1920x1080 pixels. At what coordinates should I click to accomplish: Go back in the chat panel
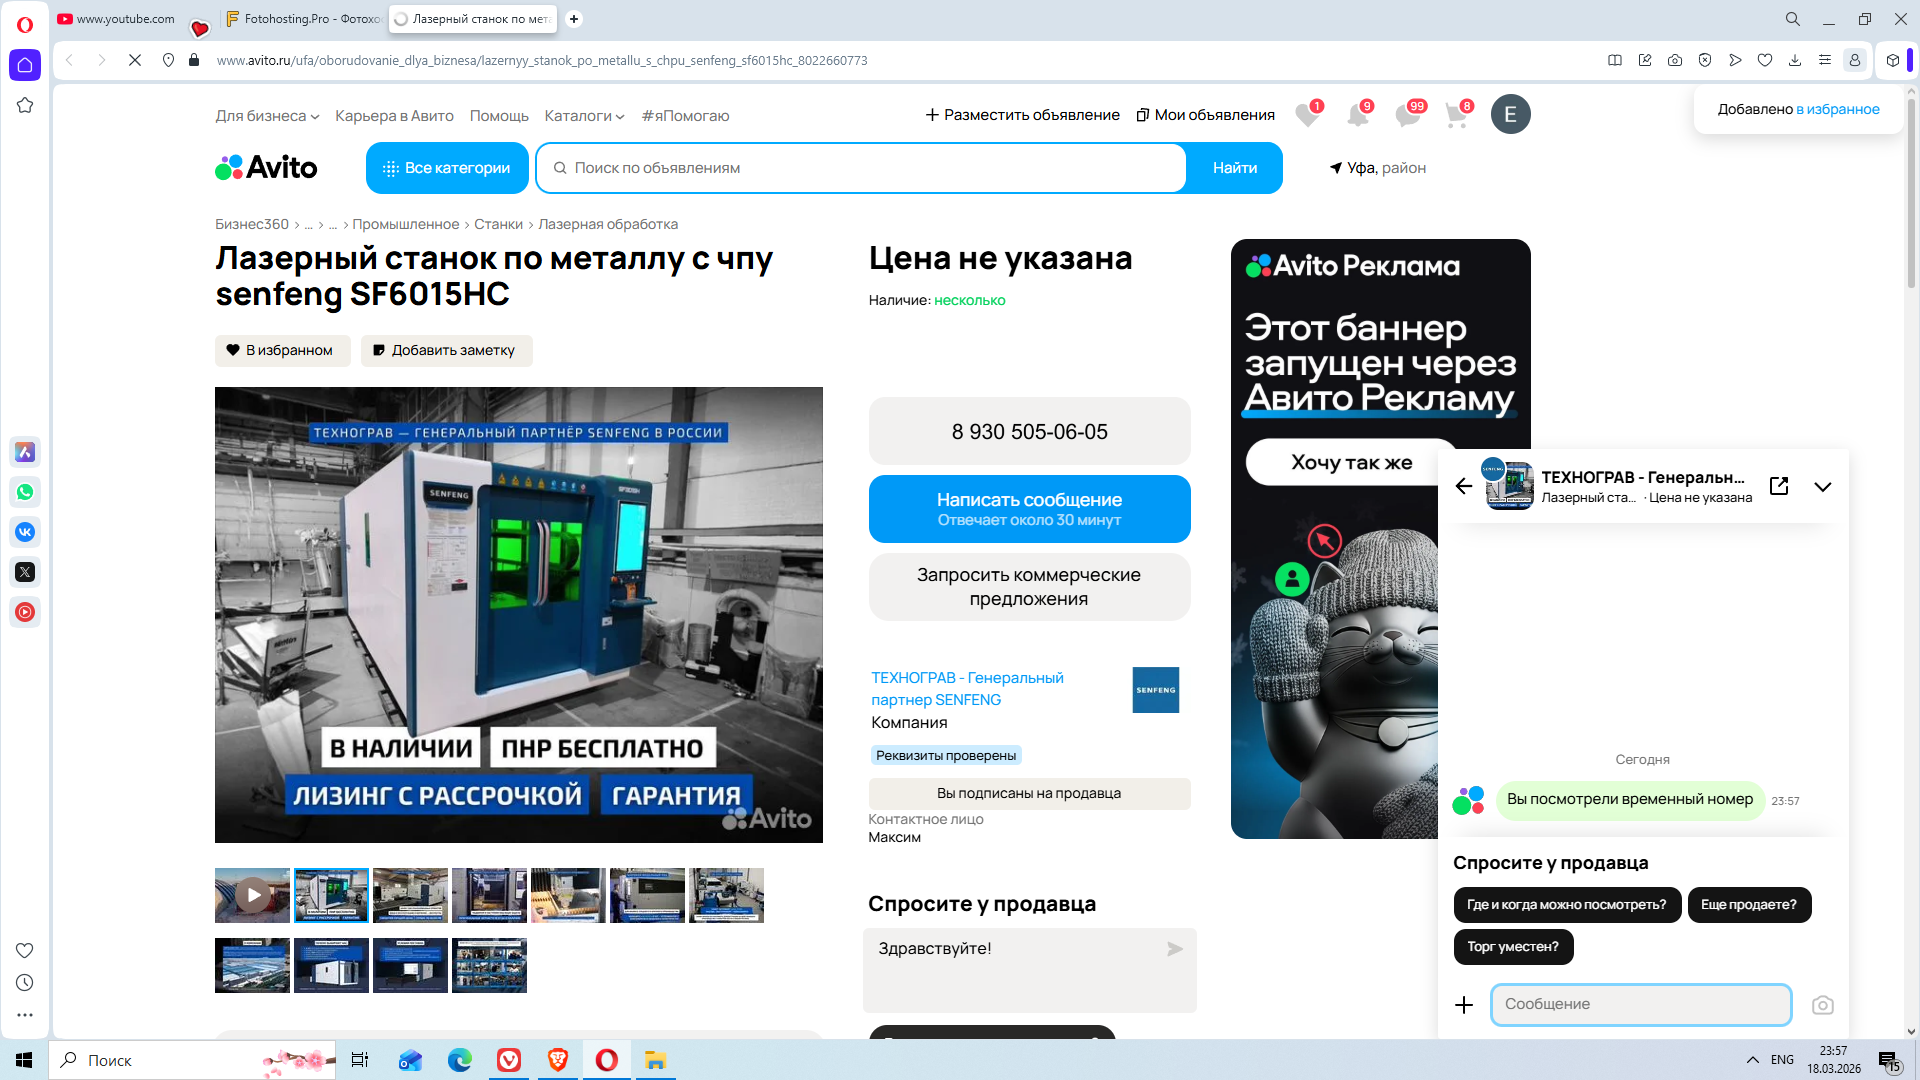coord(1464,486)
